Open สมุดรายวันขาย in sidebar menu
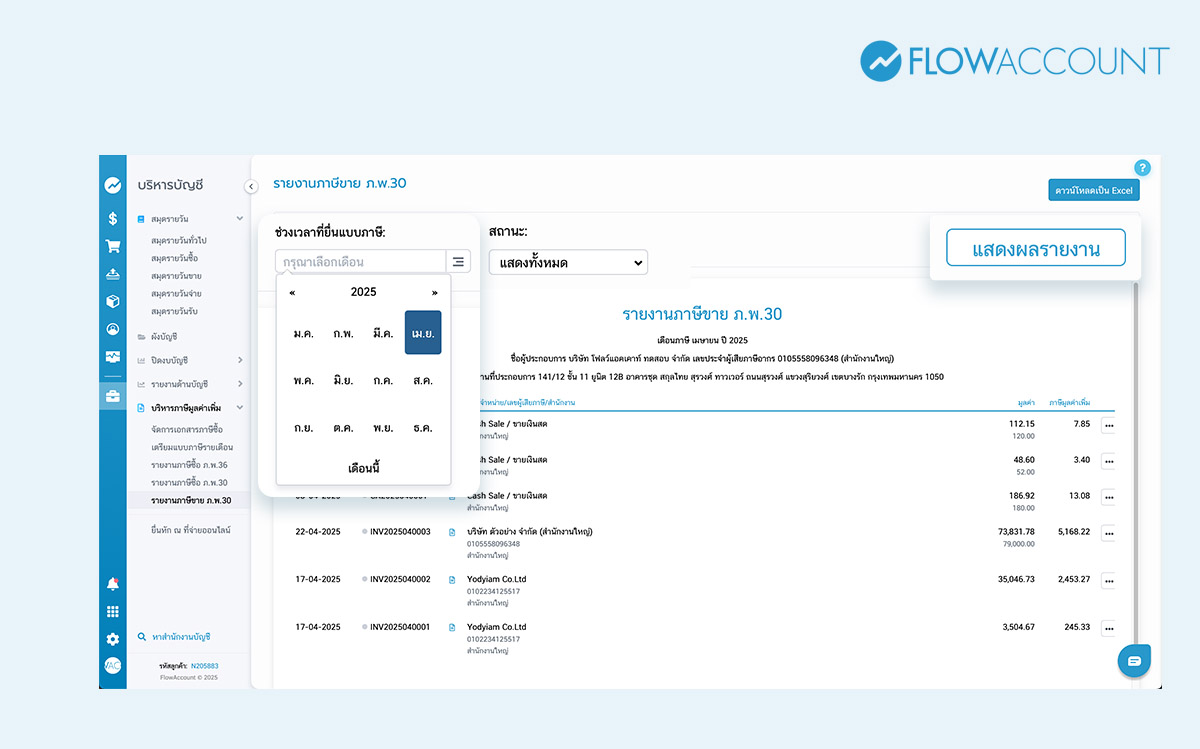The width and height of the screenshot is (1200, 749). (176, 276)
